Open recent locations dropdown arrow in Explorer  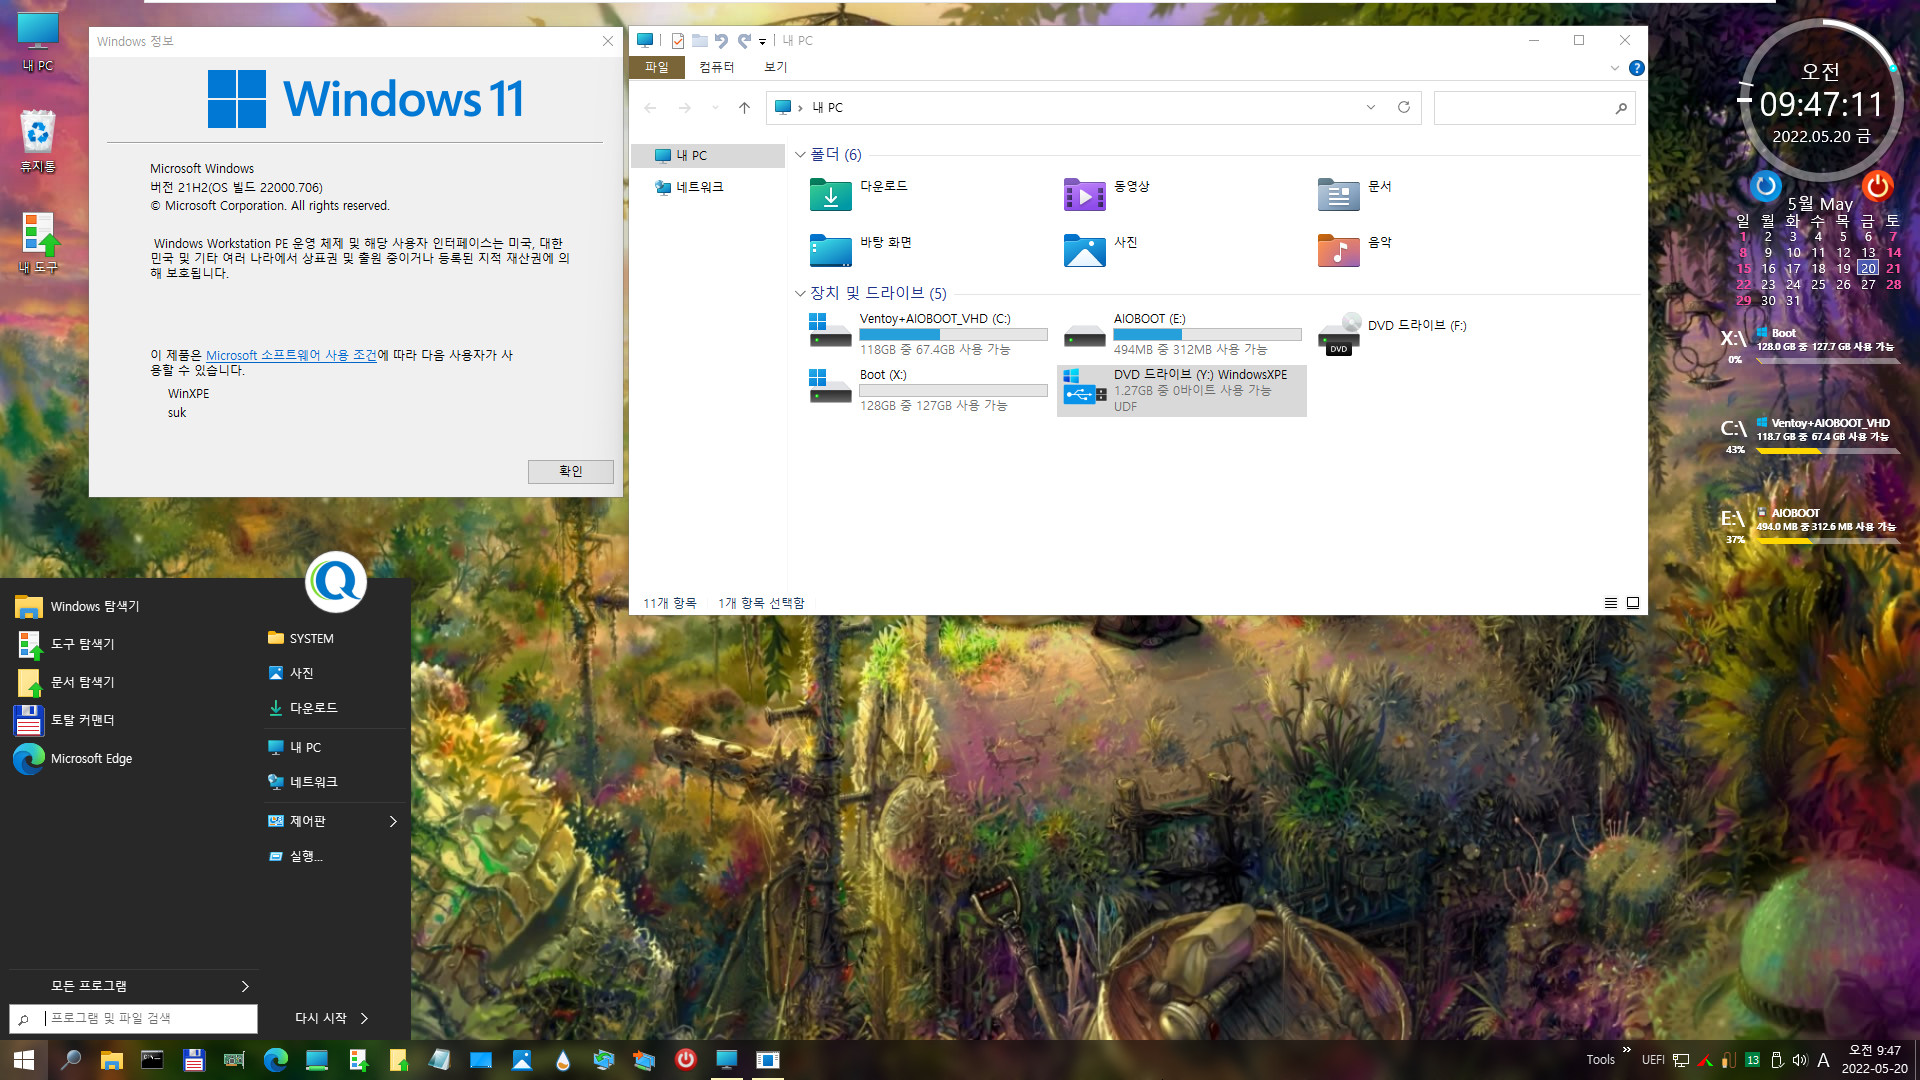pos(715,108)
